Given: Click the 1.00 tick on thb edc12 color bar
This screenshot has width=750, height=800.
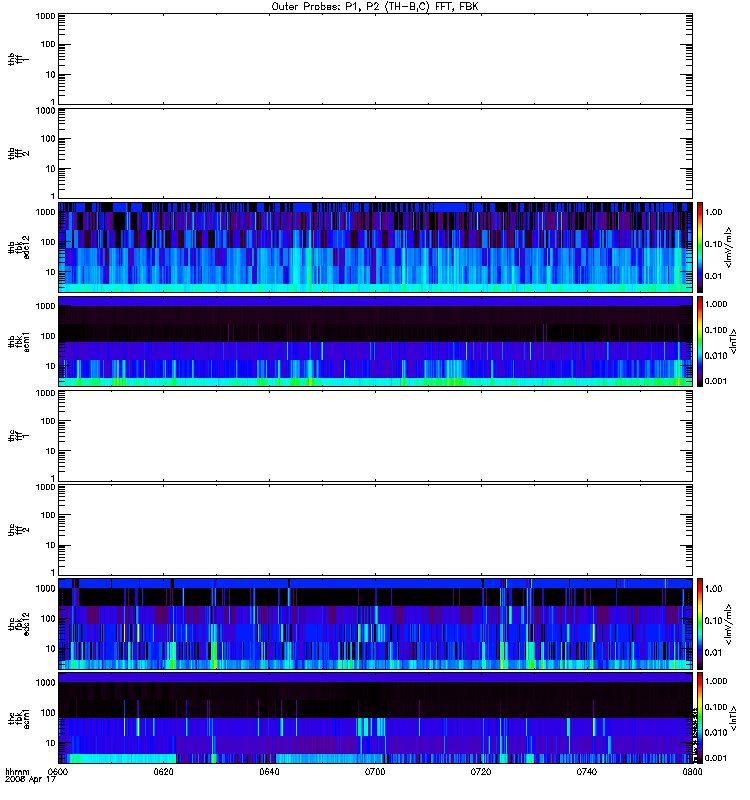Looking at the screenshot, I should point(713,212).
